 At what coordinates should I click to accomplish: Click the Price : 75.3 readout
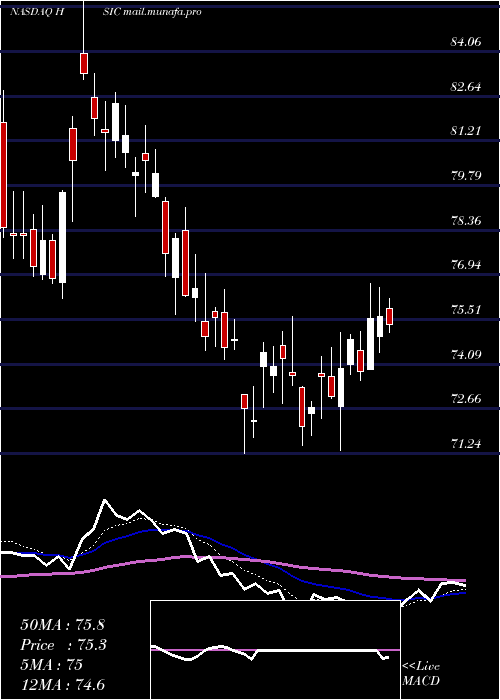[63, 645]
